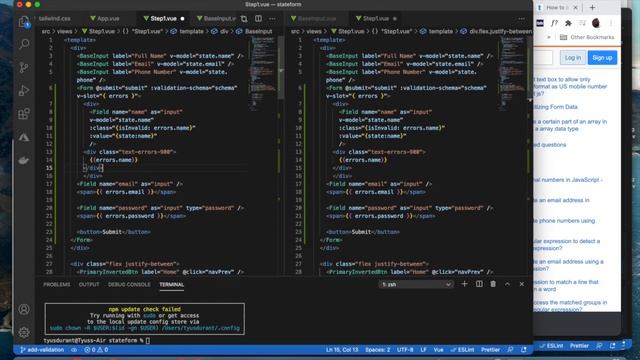Image resolution: width=640 pixels, height=360 pixels.
Task: Open the Accounts menu icon
Action: coord(24,309)
